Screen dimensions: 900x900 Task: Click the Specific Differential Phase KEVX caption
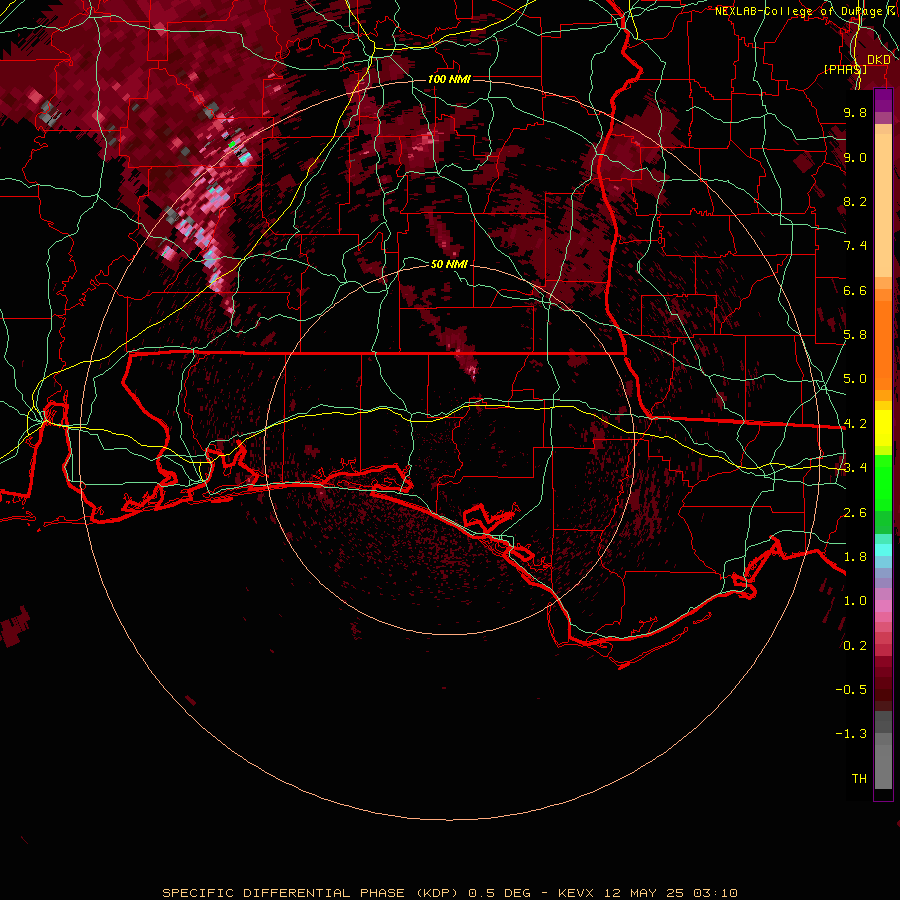[449, 893]
